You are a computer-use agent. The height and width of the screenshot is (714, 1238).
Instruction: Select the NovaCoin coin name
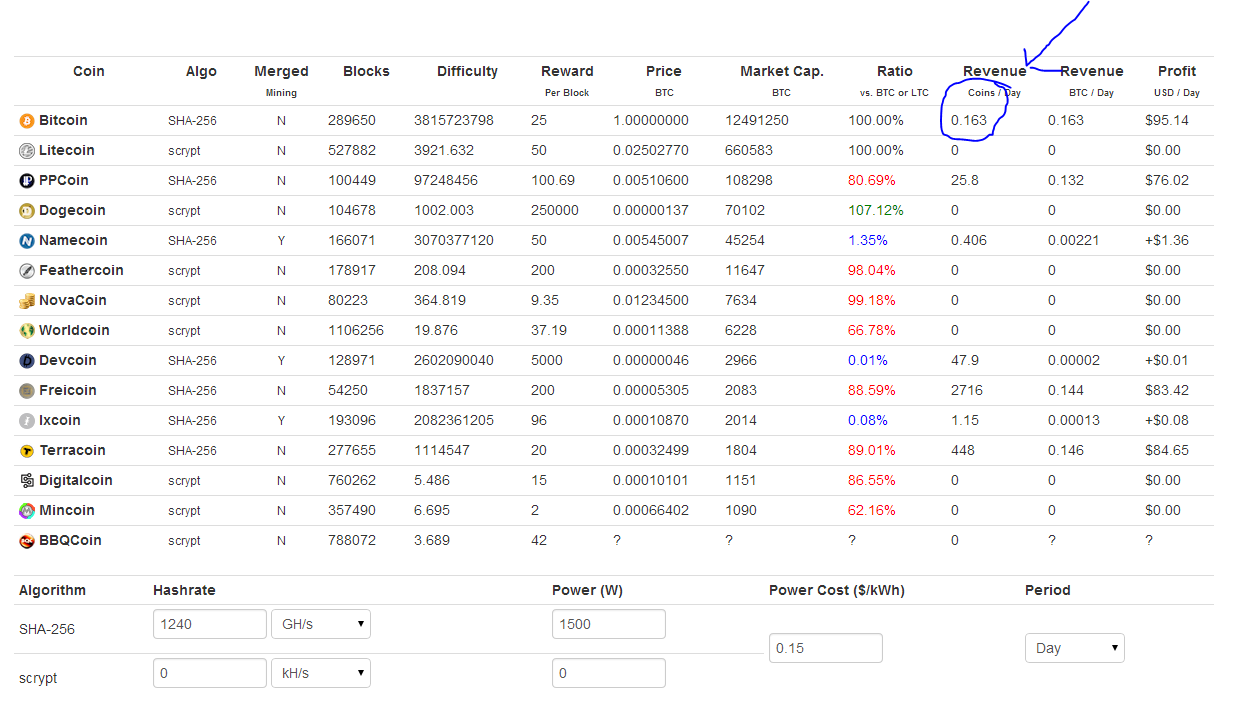pos(73,300)
